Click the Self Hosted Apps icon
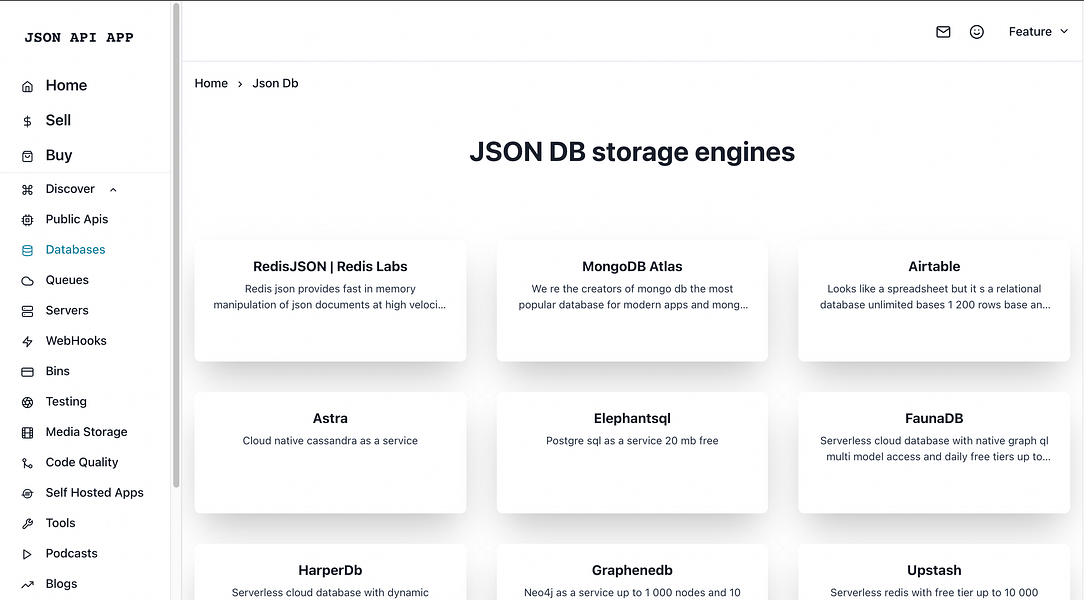The width and height of the screenshot is (1084, 600). 28,494
